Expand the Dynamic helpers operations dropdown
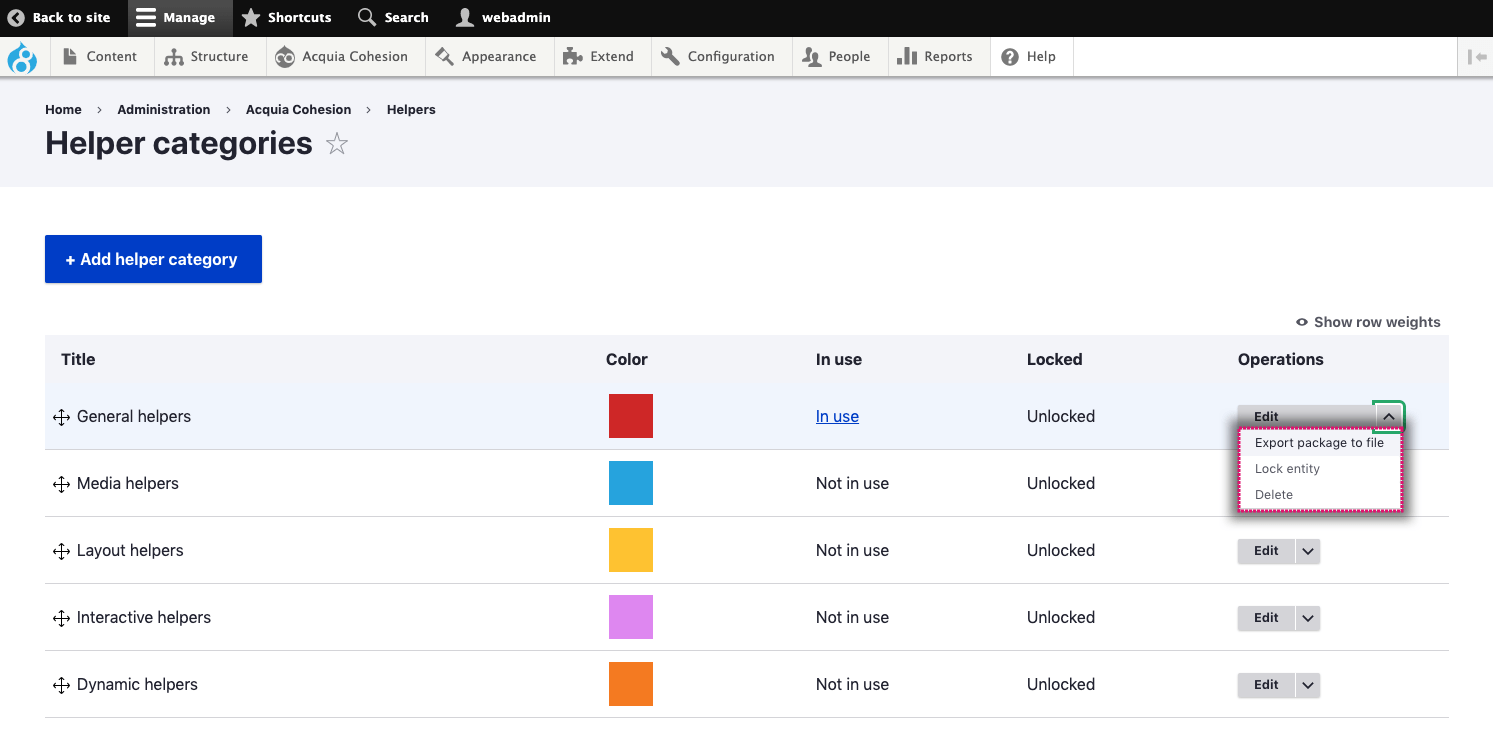The height and width of the screenshot is (753, 1493). [x=1308, y=685]
